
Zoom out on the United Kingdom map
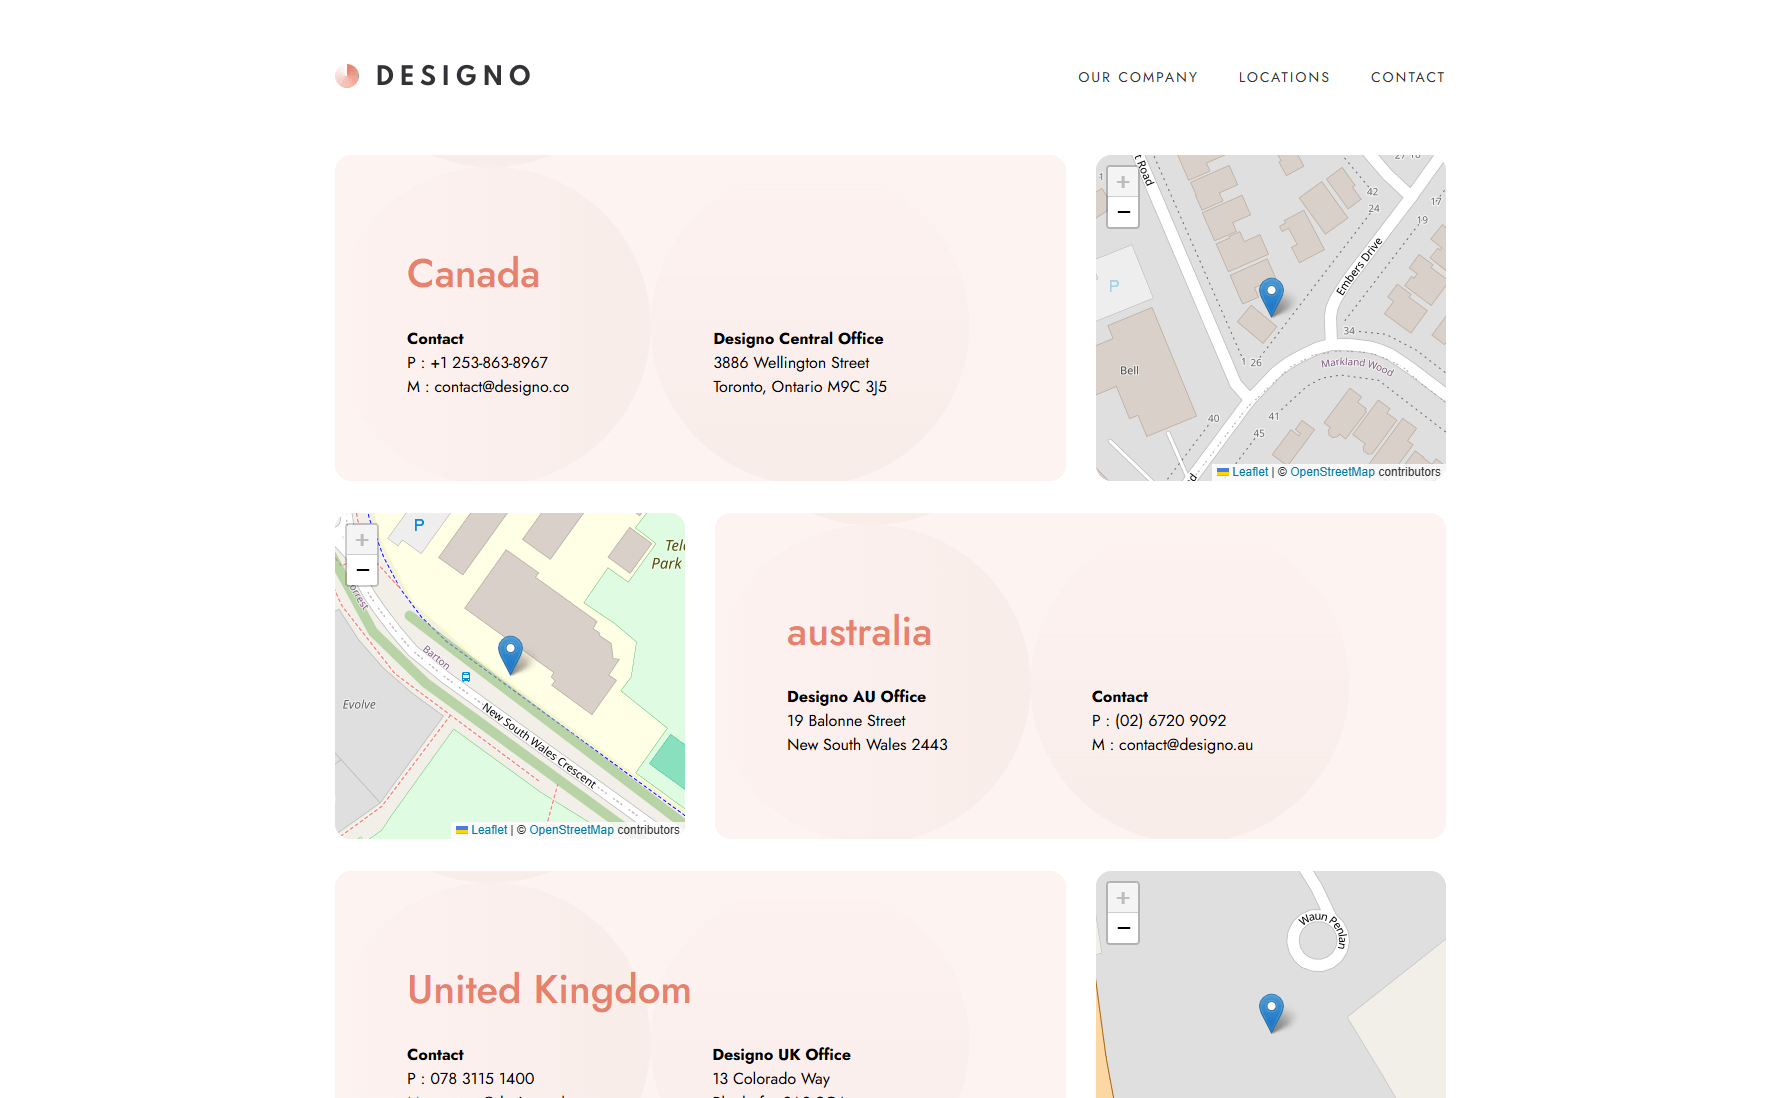click(1123, 928)
